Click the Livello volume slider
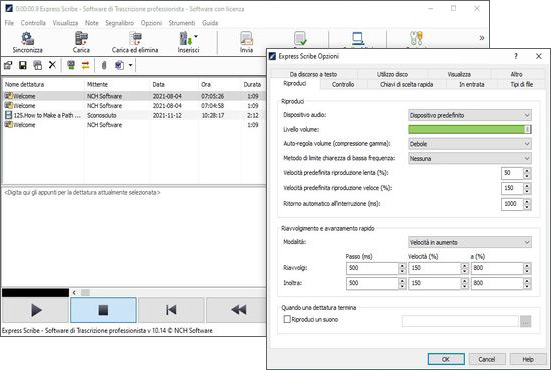551x370 pixels. [470, 129]
